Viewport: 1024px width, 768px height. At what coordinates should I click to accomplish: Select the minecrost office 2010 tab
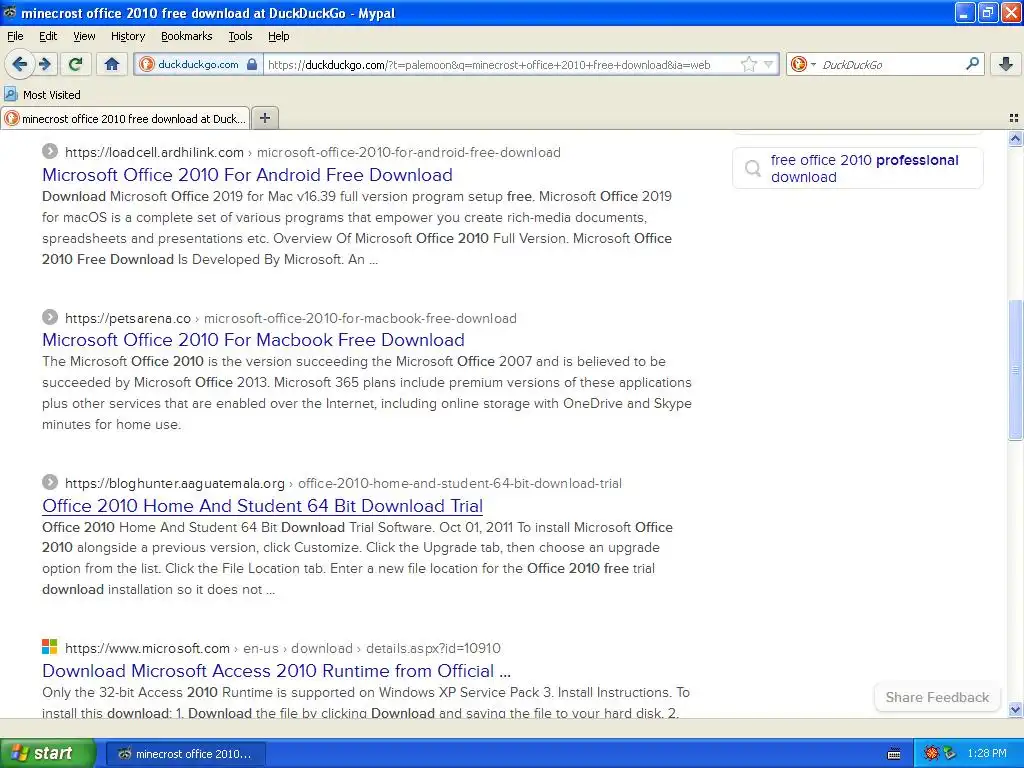point(125,118)
